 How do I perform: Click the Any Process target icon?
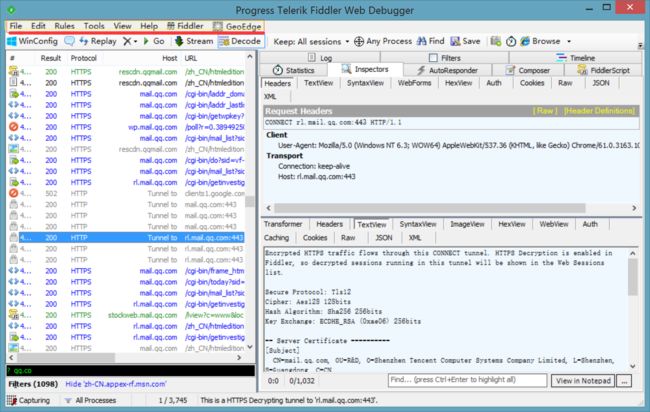pos(359,41)
